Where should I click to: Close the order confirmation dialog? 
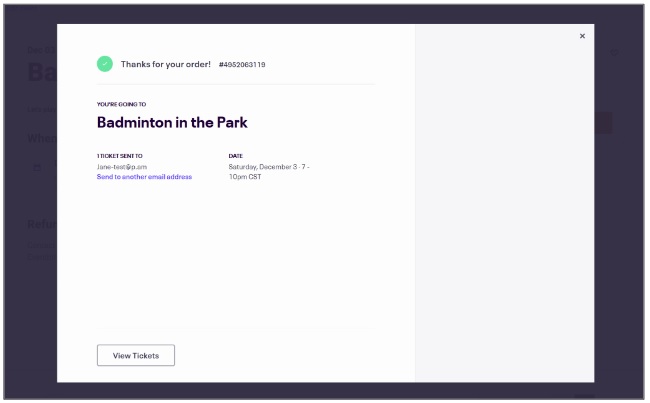click(x=582, y=37)
